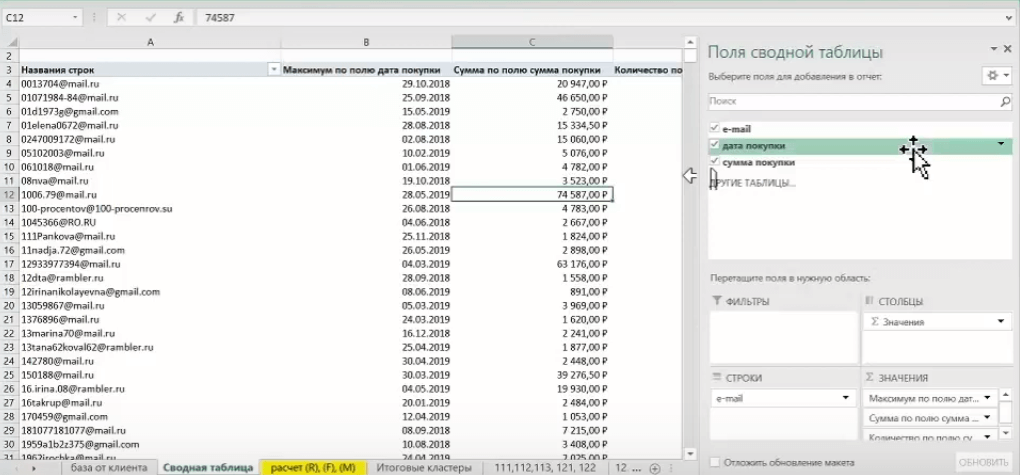Switch to the база от клиента sheet
The height and width of the screenshot is (475, 1020).
point(109,467)
